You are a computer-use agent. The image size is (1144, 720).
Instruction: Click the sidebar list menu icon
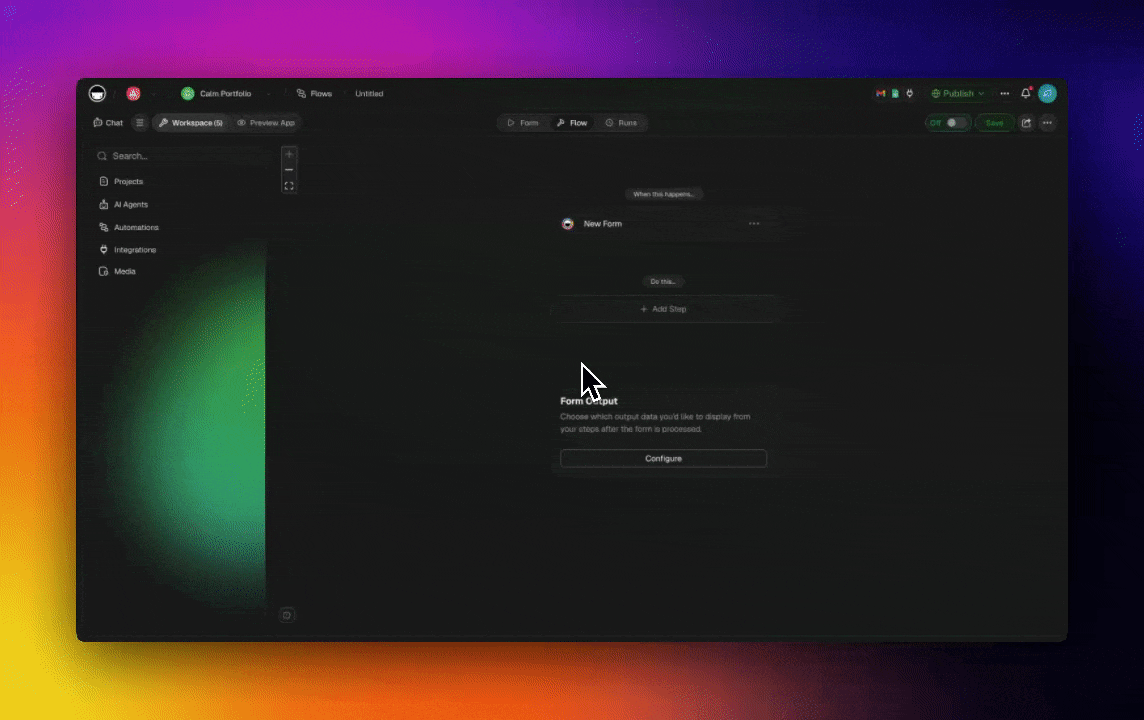(140, 123)
